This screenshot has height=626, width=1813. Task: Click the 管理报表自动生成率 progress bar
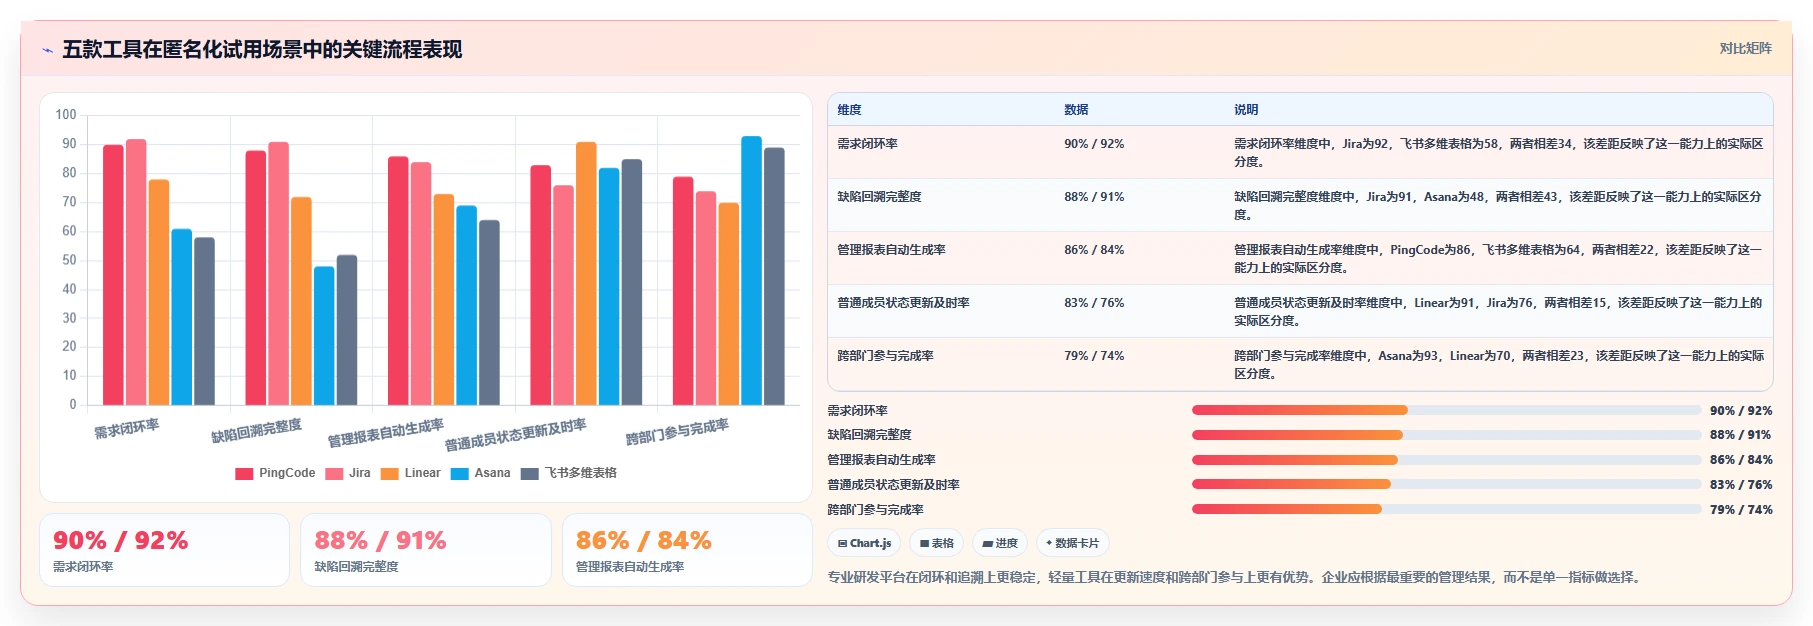(x=1446, y=460)
